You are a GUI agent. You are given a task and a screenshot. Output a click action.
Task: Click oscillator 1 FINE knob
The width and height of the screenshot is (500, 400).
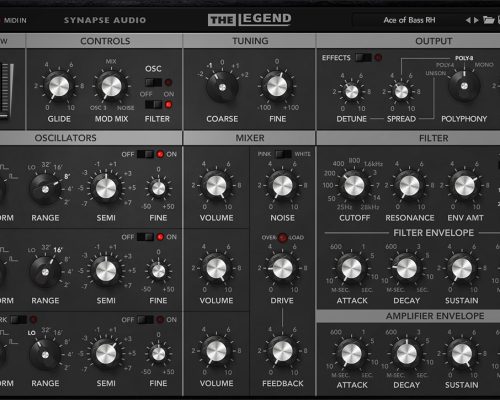[x=158, y=188]
